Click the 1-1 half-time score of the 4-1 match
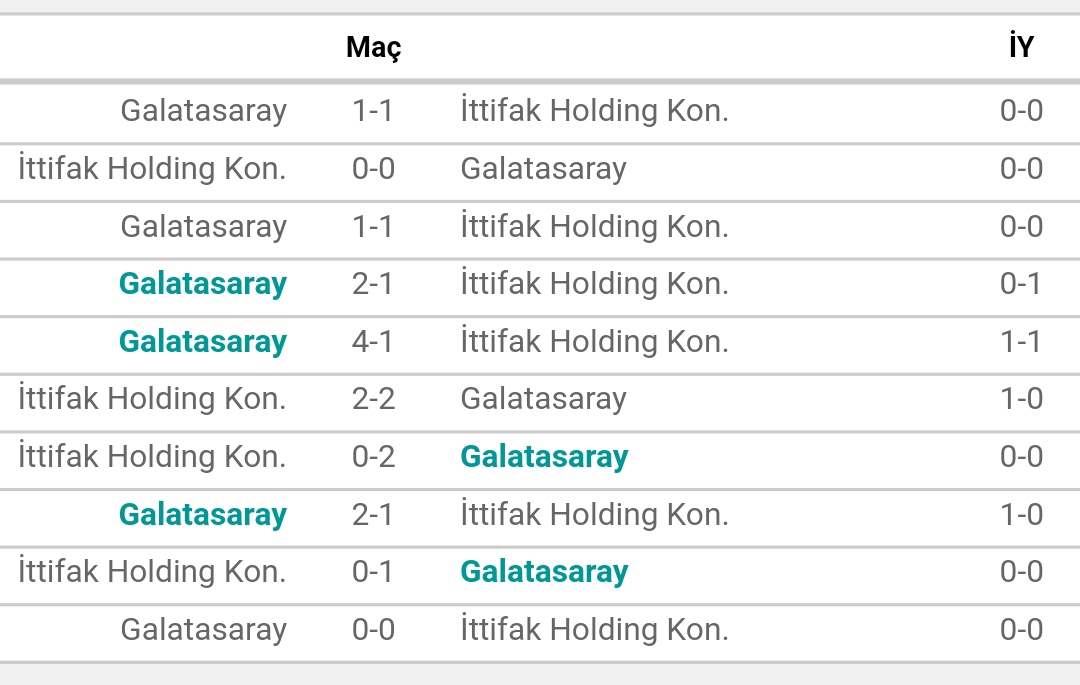The width and height of the screenshot is (1080, 685). click(1021, 341)
